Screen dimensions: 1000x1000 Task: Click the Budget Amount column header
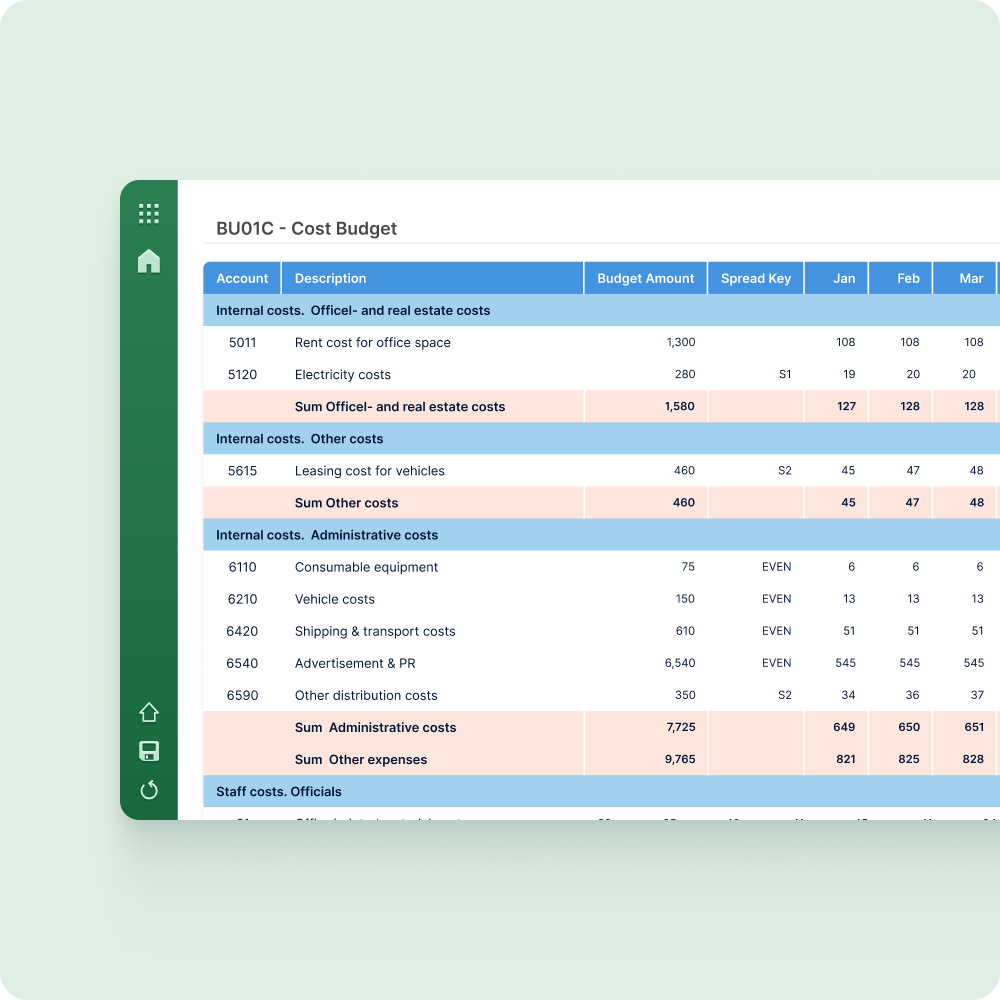point(644,277)
